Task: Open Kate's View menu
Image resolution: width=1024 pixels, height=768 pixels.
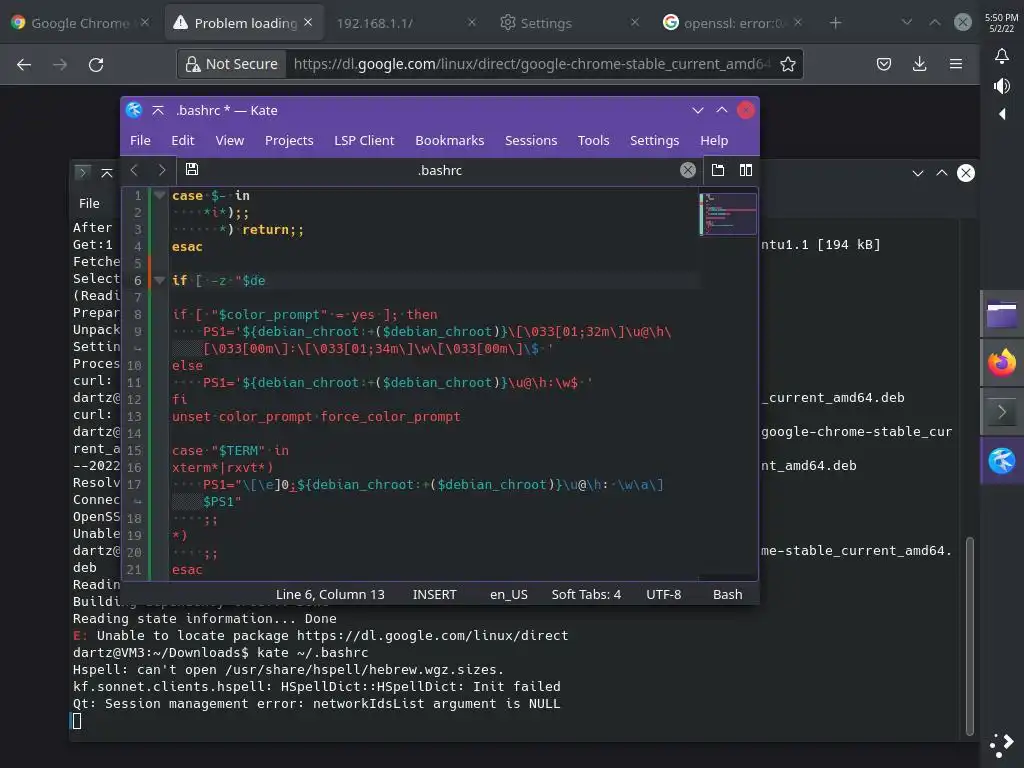Action: click(x=229, y=140)
